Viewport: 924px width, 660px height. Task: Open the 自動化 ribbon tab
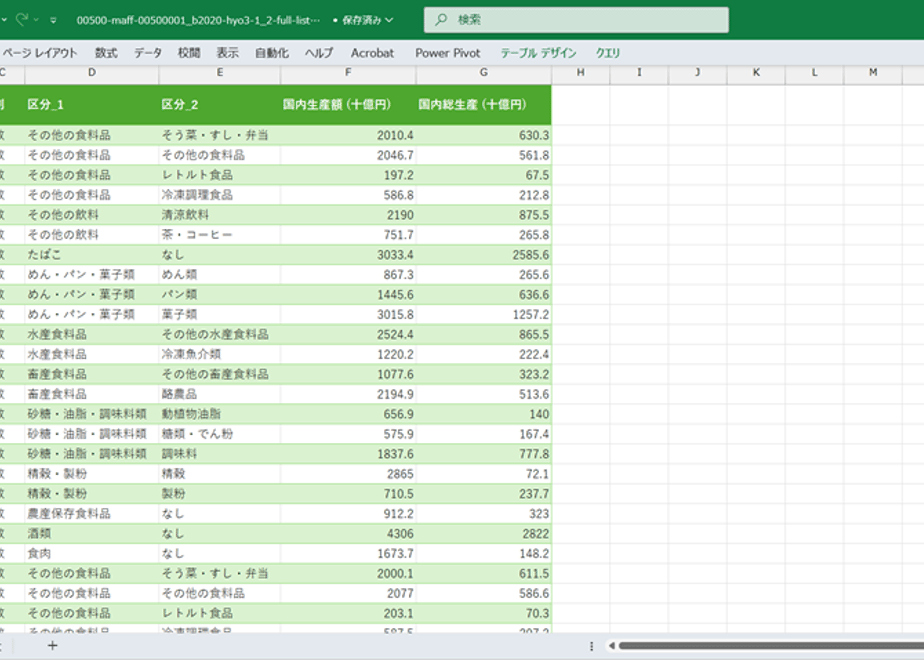point(272,53)
